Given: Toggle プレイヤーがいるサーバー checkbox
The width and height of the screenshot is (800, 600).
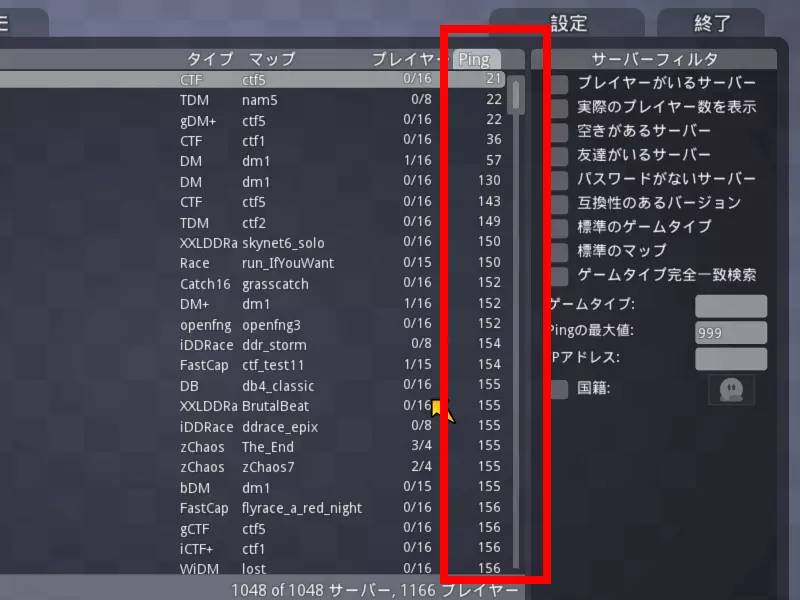Looking at the screenshot, I should [x=560, y=84].
